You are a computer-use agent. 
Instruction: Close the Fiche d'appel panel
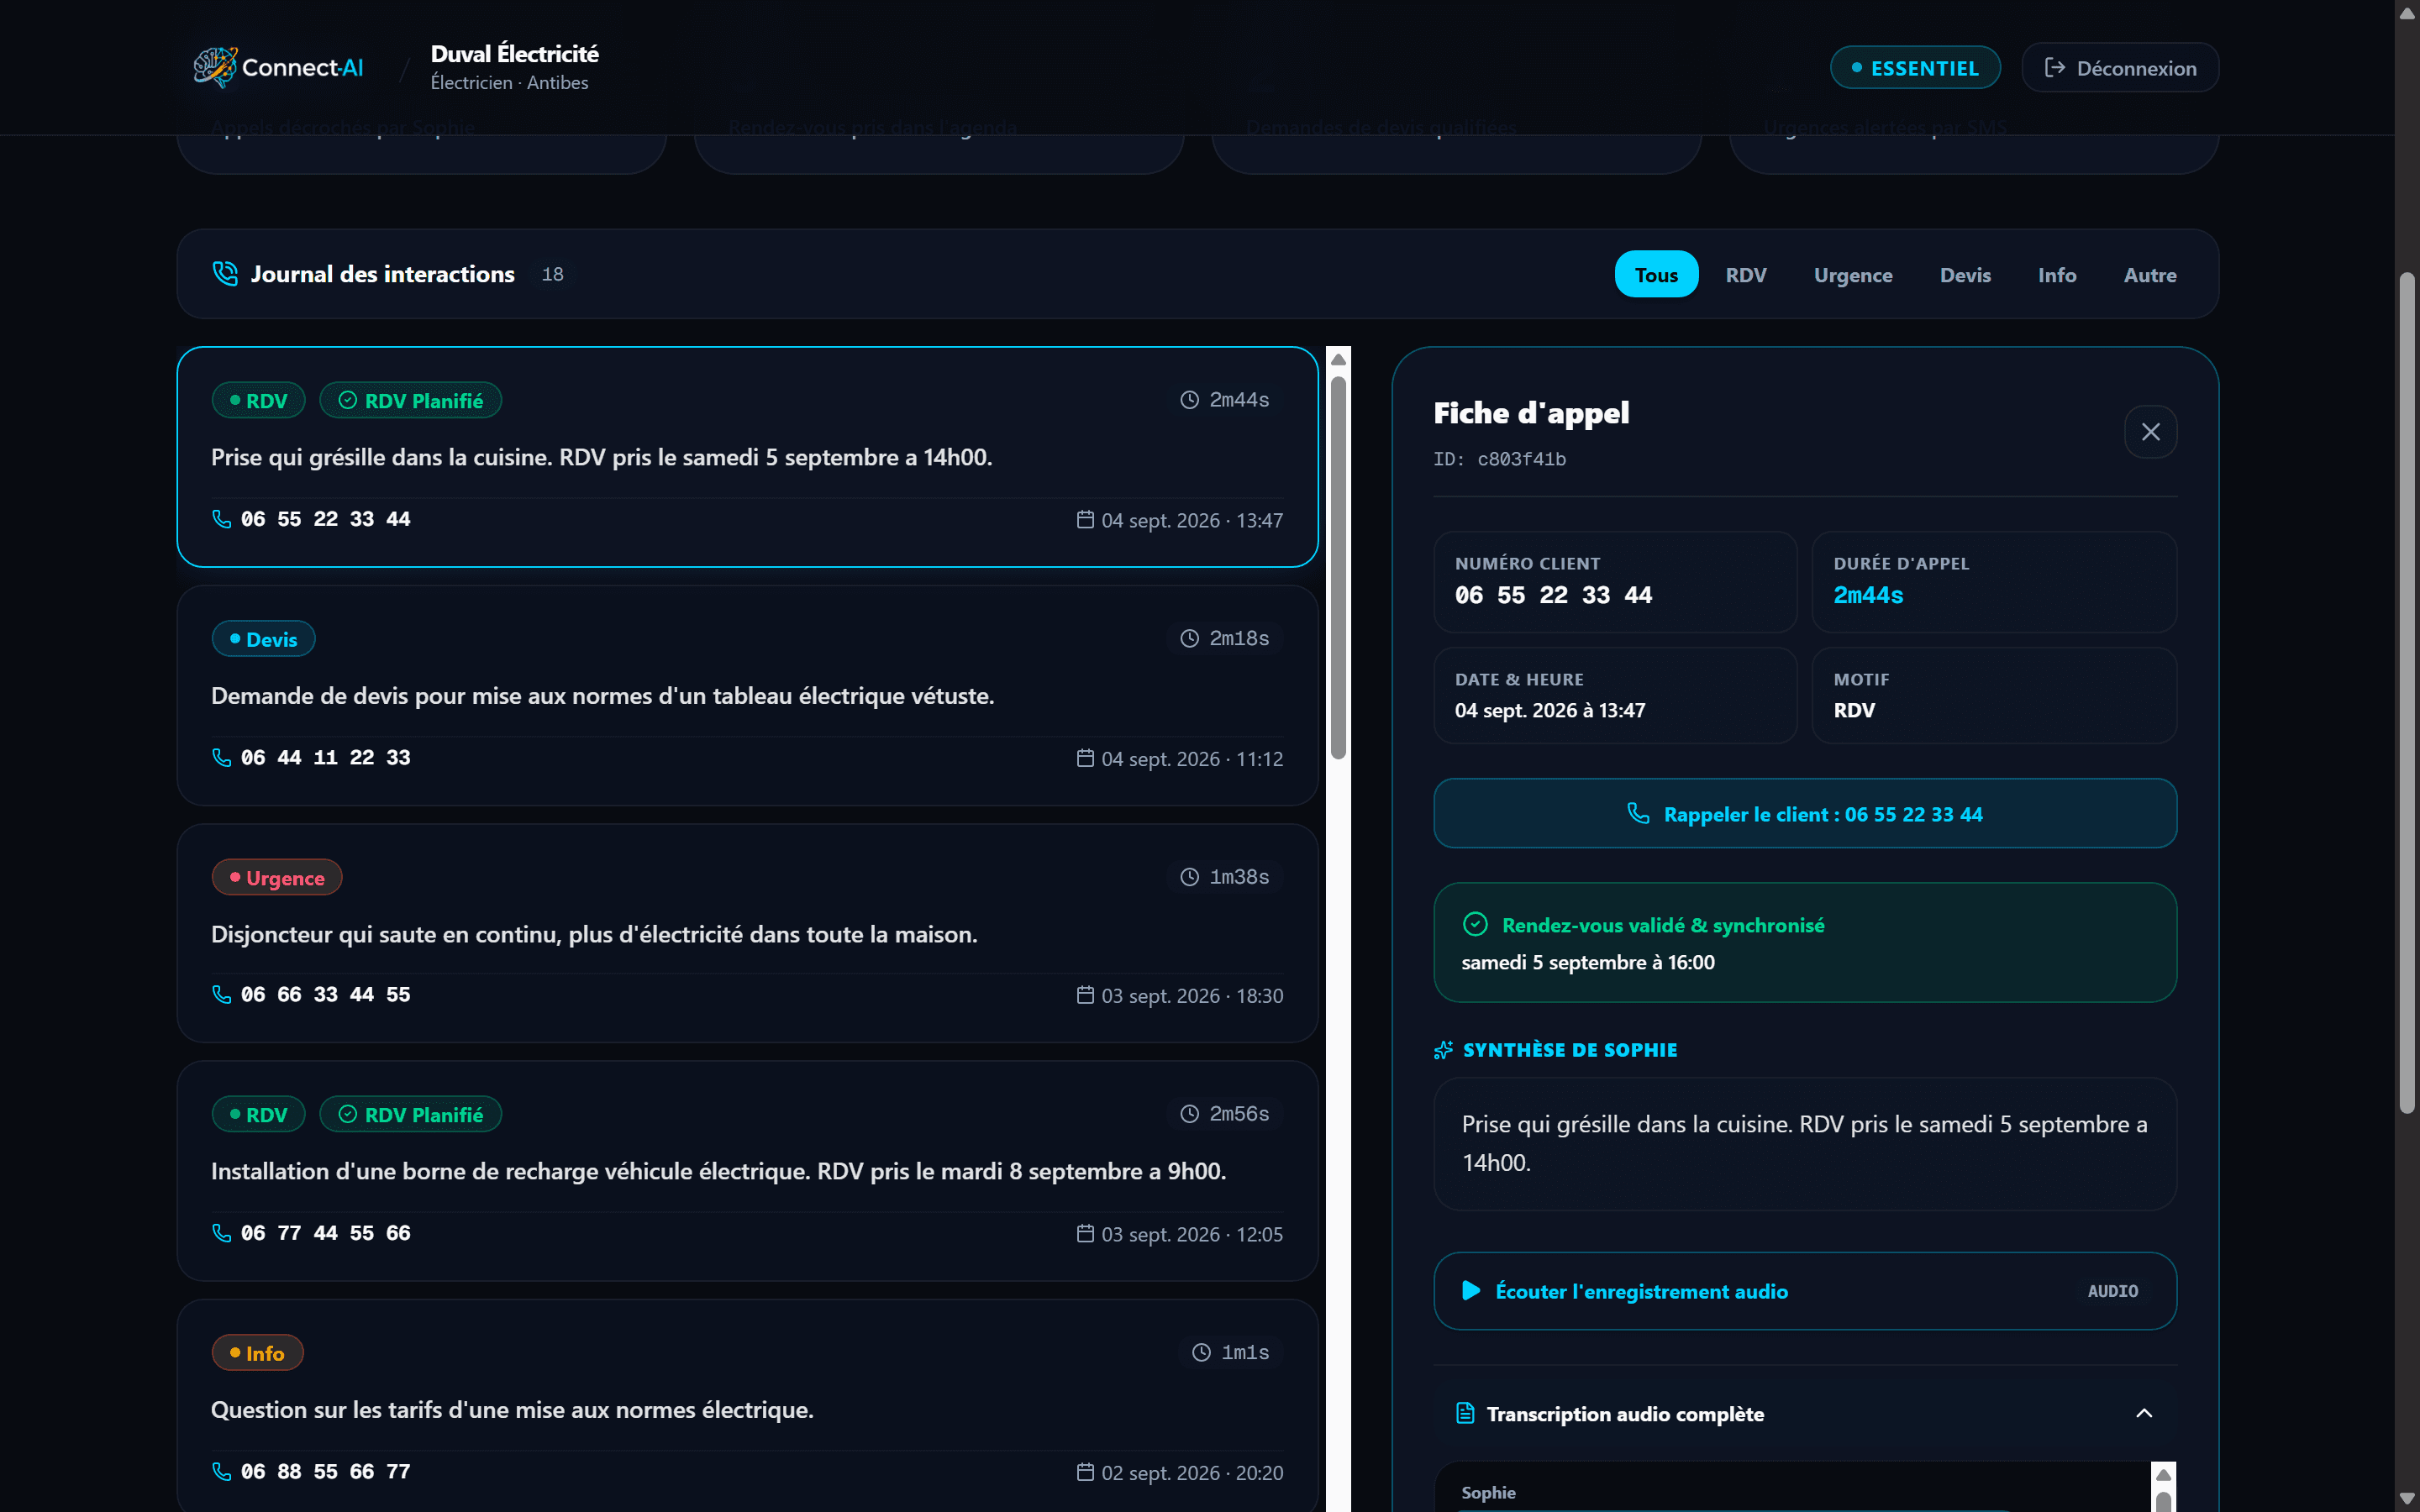point(2150,432)
